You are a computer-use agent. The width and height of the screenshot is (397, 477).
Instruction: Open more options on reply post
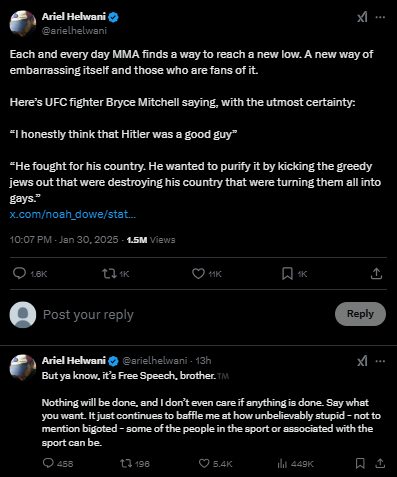[x=380, y=361]
